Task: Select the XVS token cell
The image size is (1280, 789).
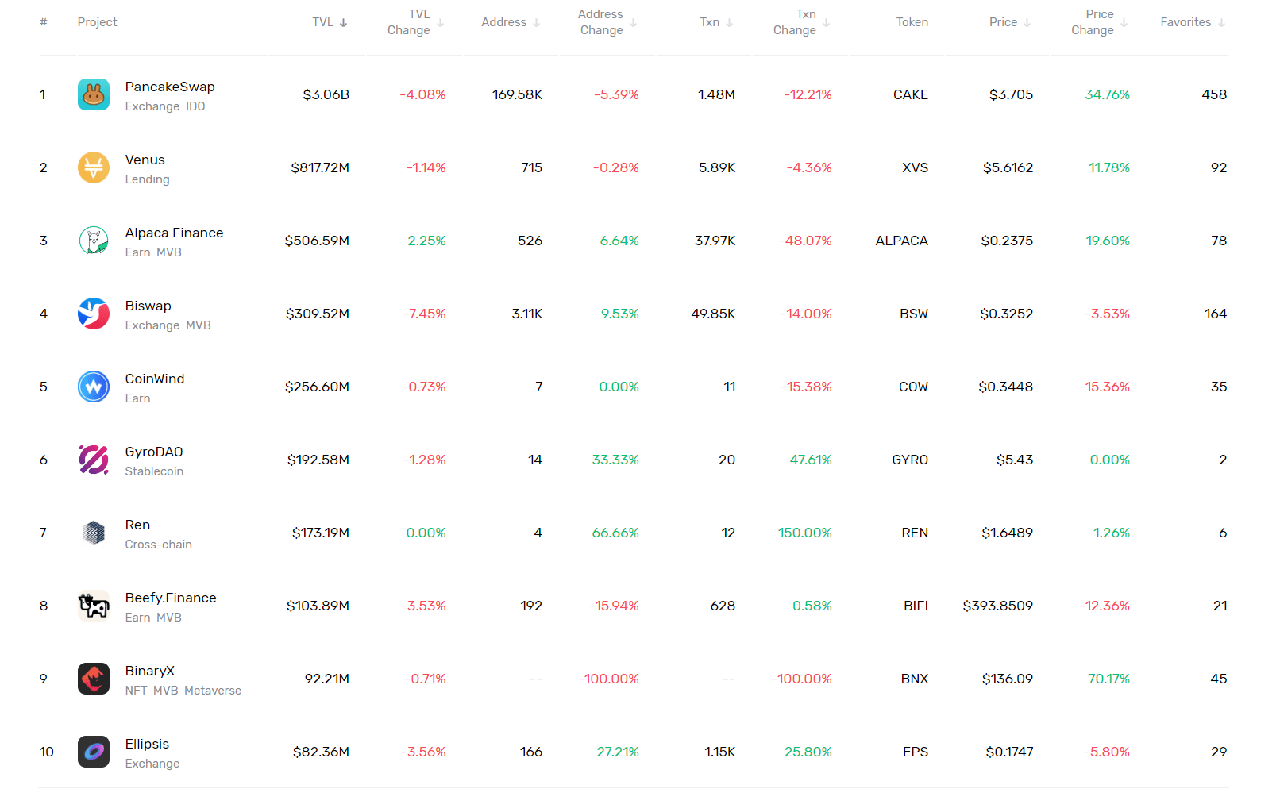Action: (x=915, y=168)
